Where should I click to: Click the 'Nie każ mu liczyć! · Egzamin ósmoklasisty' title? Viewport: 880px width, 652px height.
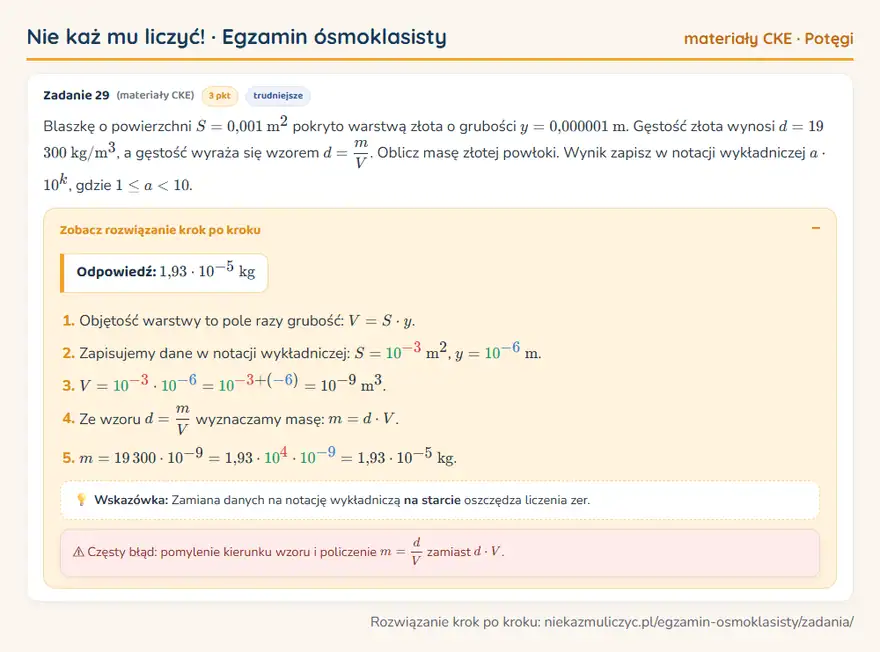(237, 37)
